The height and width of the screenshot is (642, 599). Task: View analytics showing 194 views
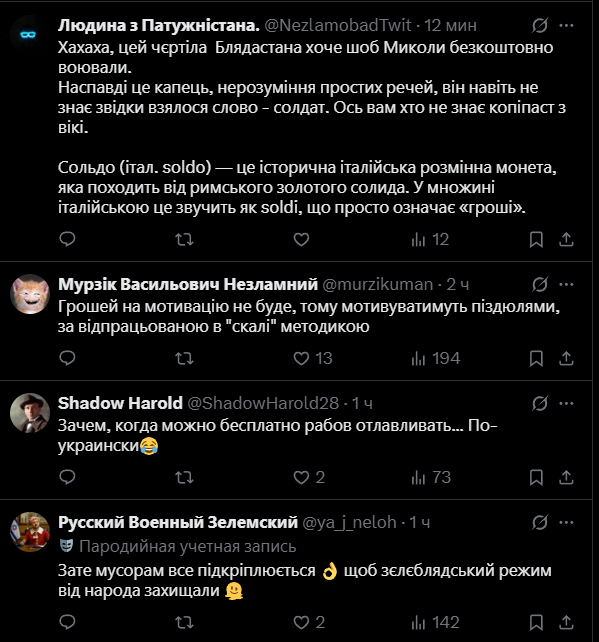click(x=436, y=359)
